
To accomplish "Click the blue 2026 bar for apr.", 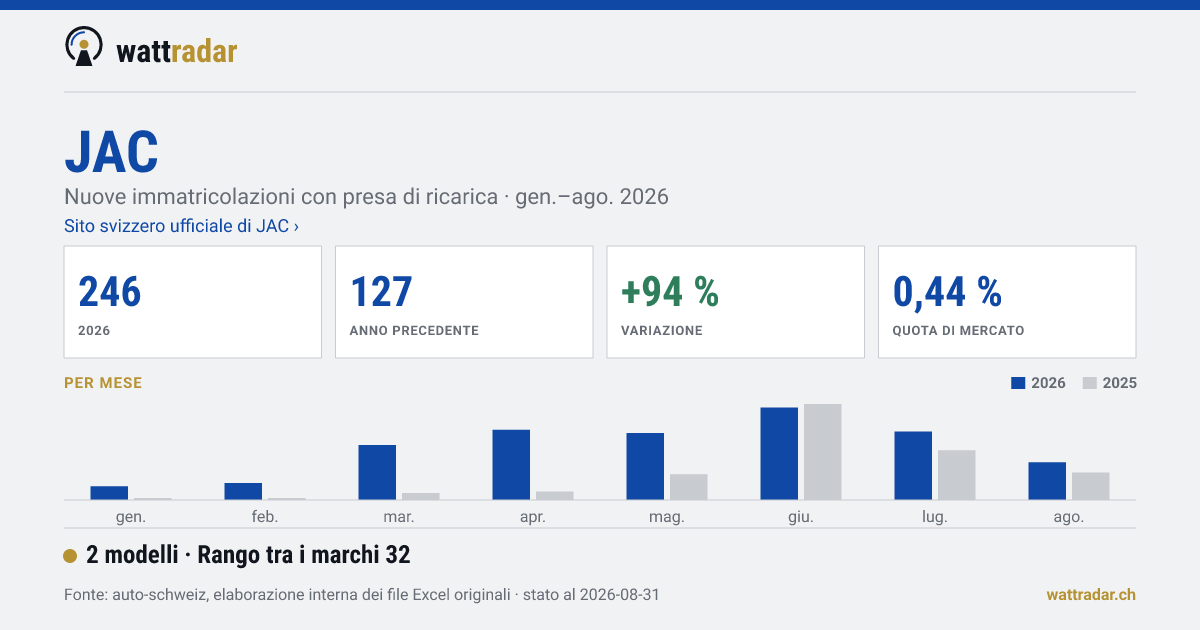I will [x=511, y=464].
